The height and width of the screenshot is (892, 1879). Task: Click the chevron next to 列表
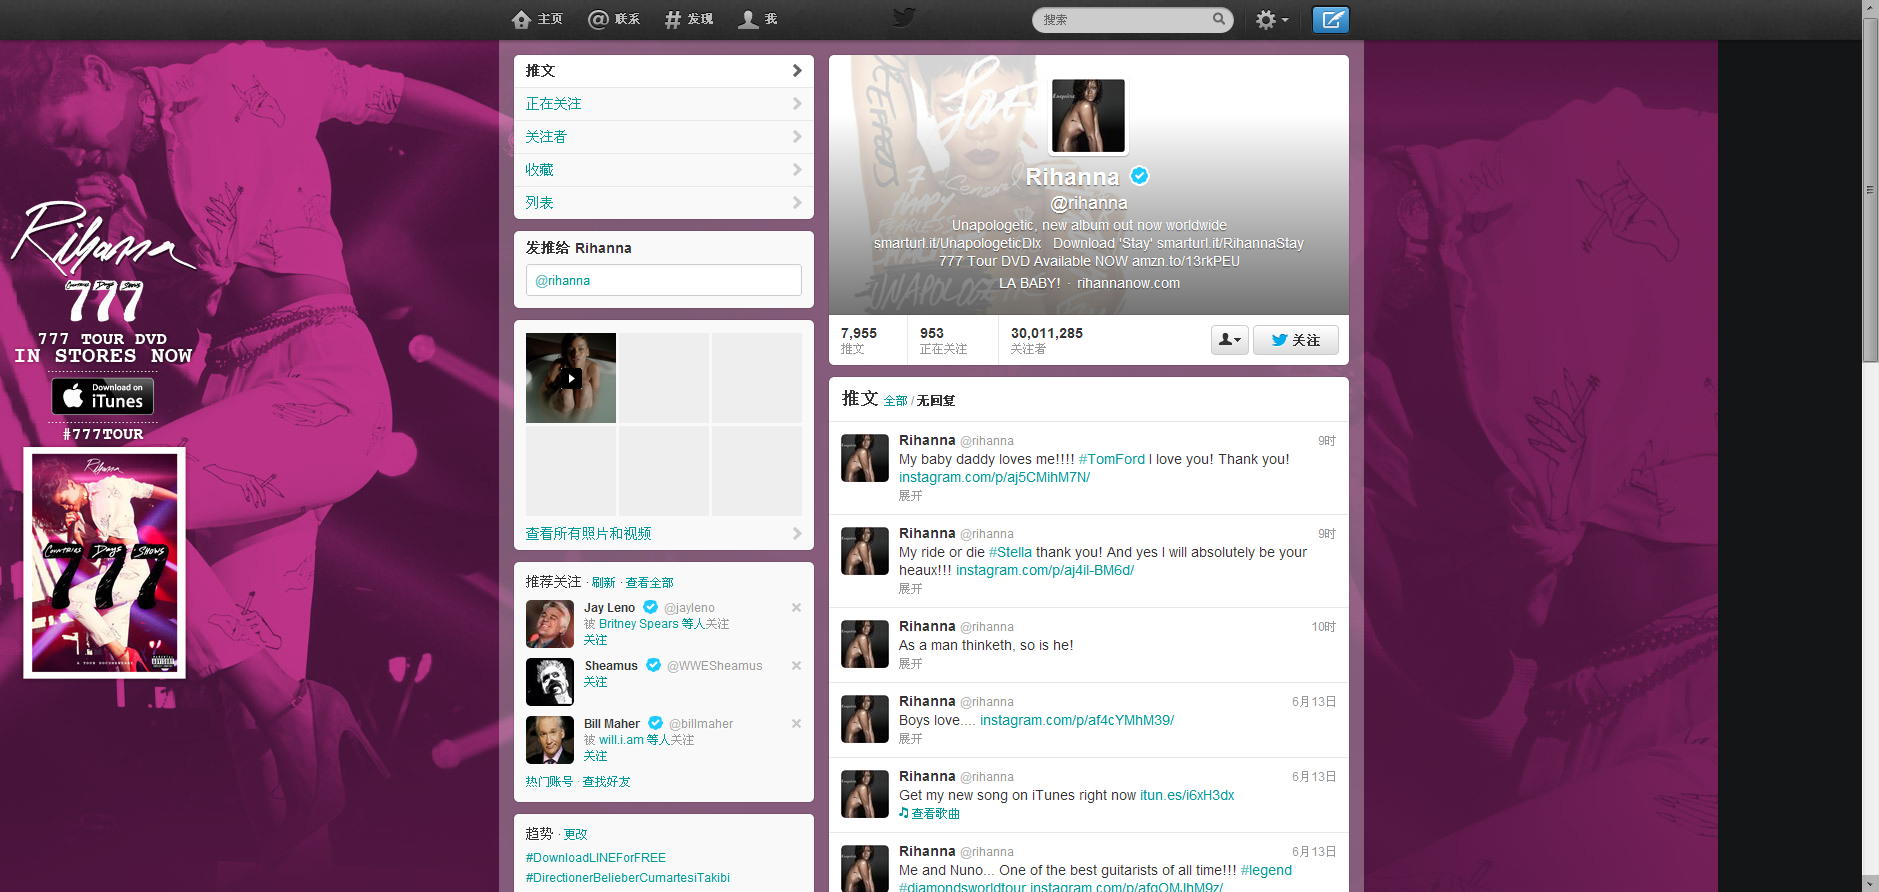797,203
